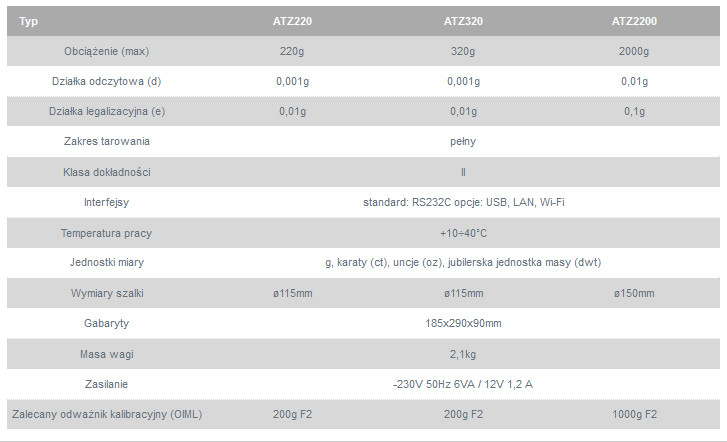
Task: Select the 320g maximum load value
Action: (x=463, y=51)
